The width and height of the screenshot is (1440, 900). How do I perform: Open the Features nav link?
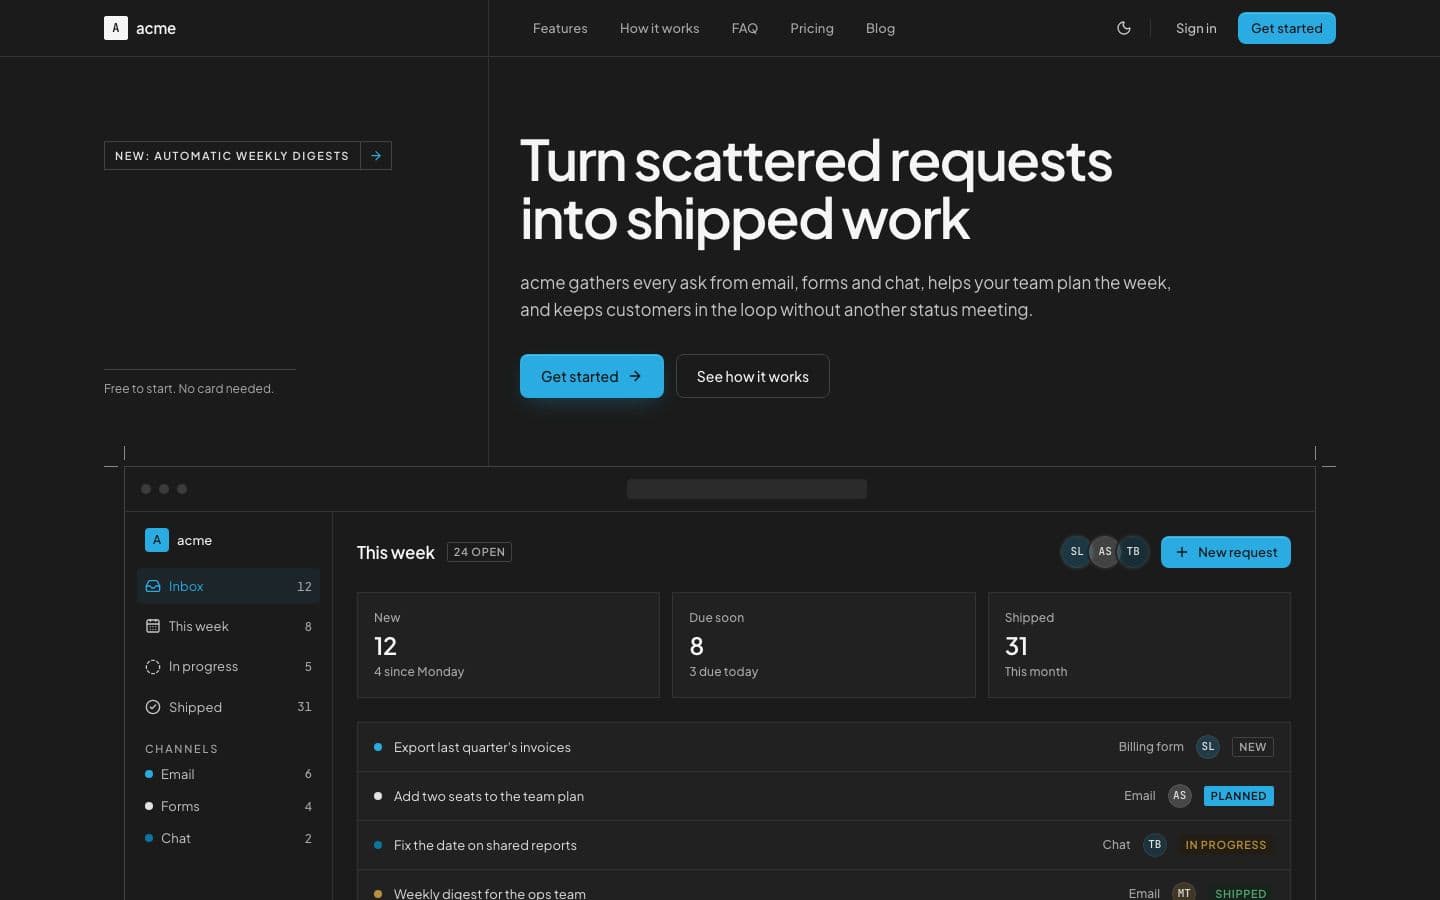click(560, 28)
